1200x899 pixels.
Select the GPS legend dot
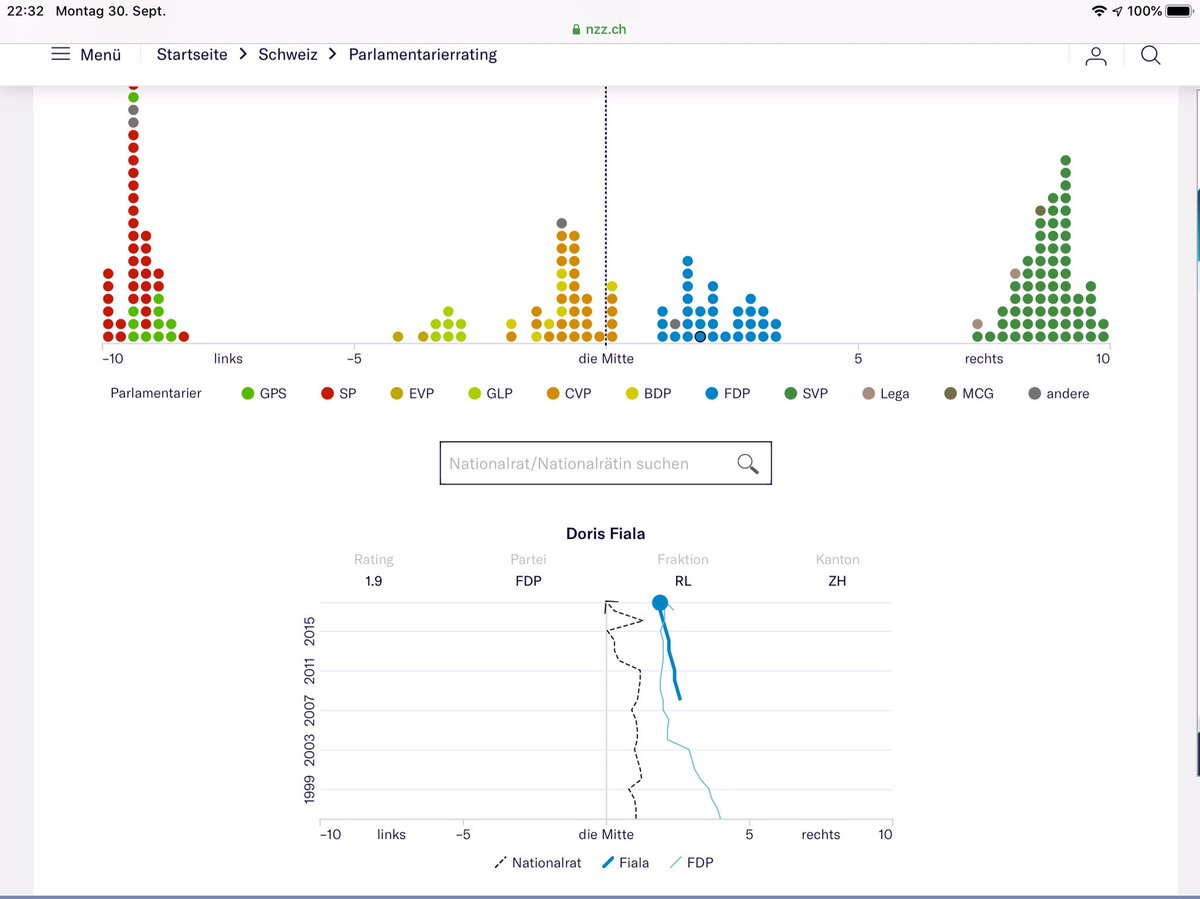(248, 394)
